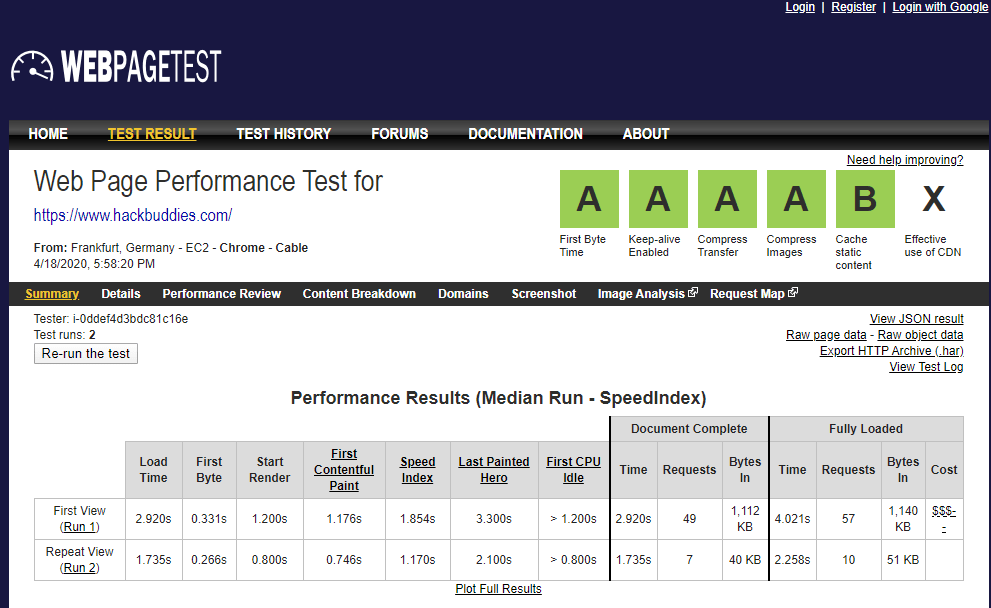This screenshot has height=608, width=991.
Task: Click the Register link
Action: tap(853, 7)
